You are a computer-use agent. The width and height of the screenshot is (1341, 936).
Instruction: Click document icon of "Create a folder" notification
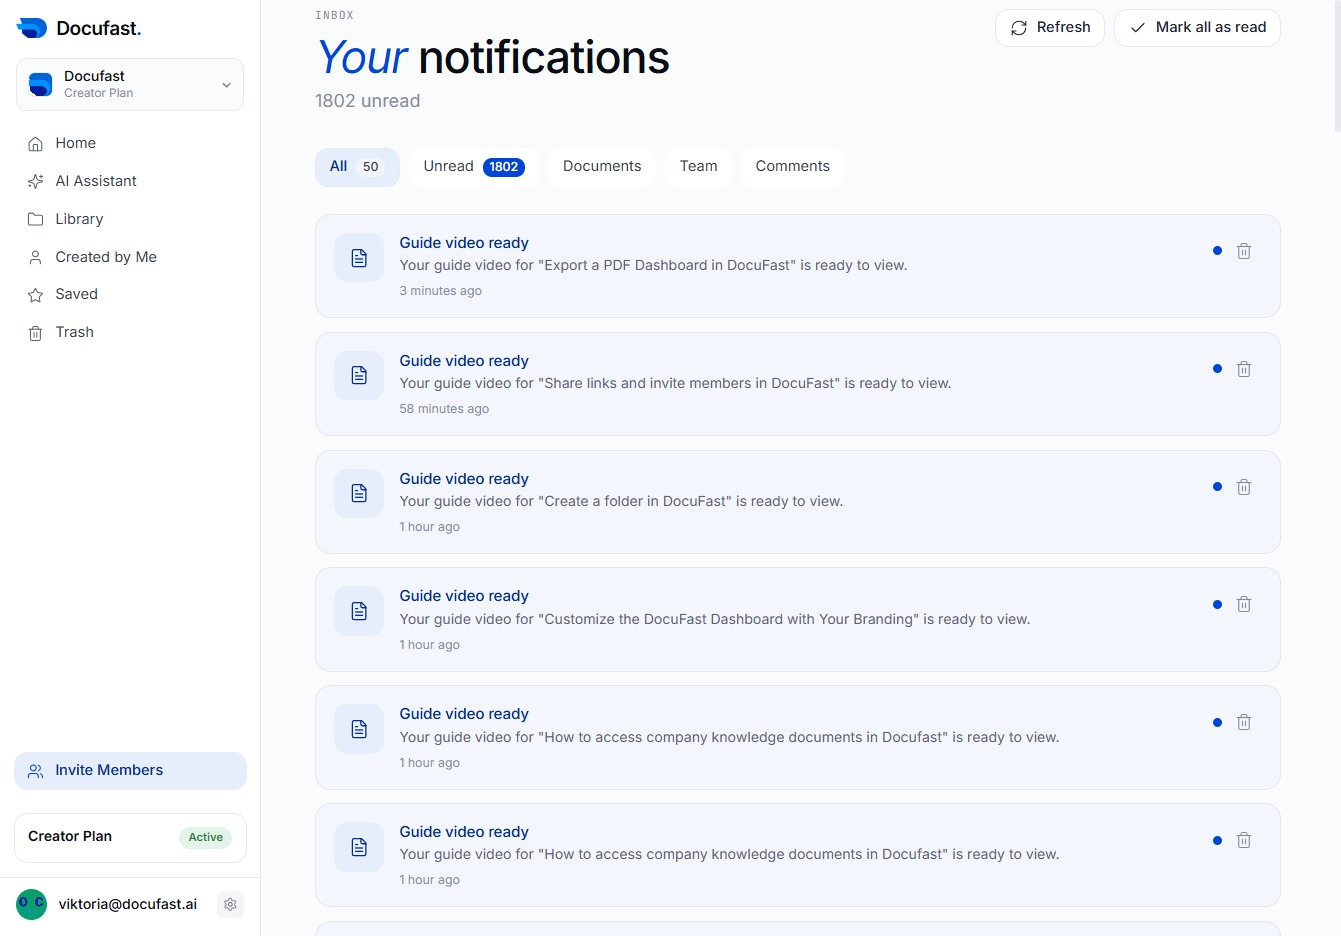point(359,493)
